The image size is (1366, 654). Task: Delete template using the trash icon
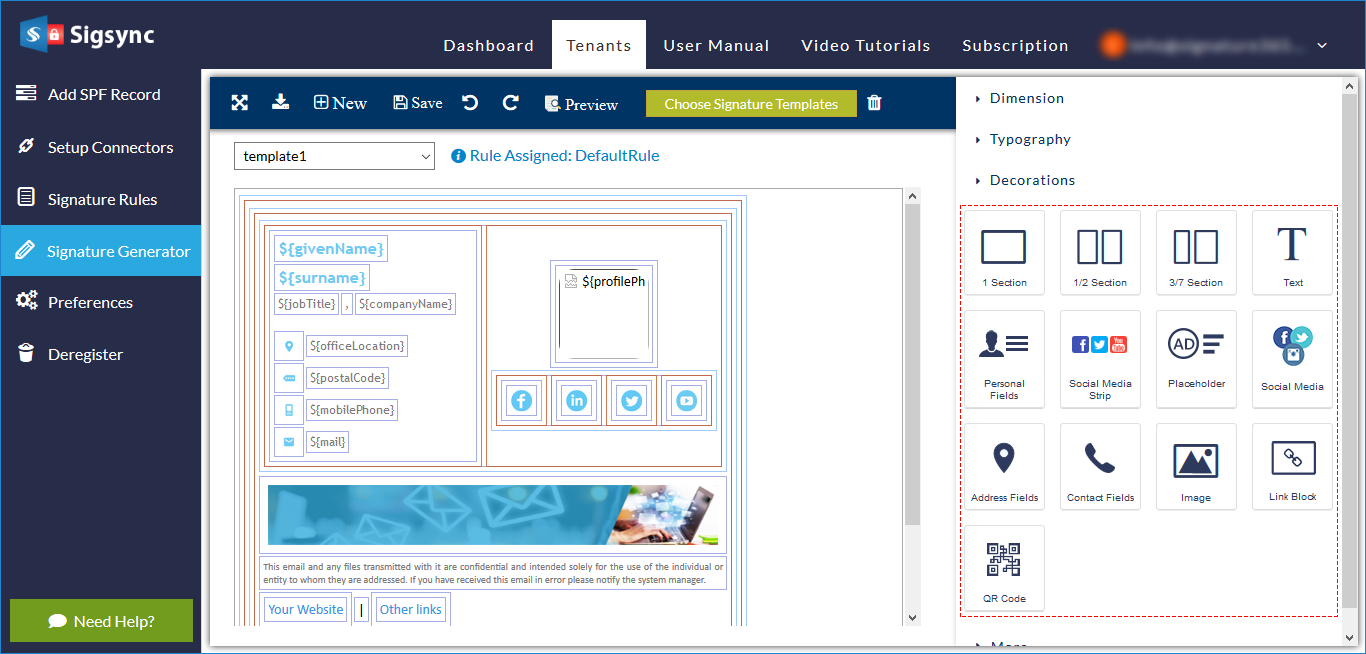click(x=874, y=103)
